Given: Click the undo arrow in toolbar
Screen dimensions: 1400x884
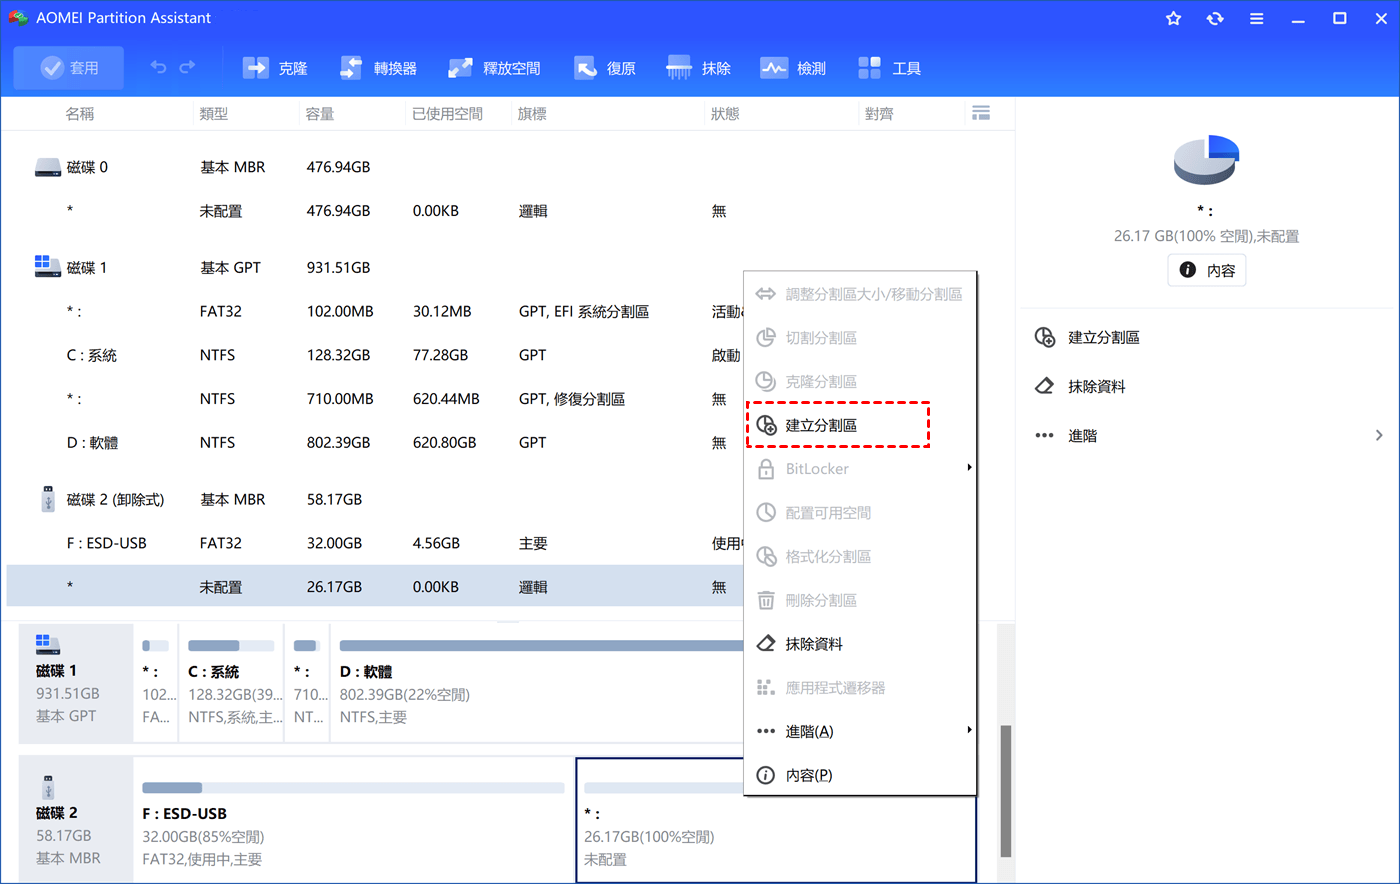Looking at the screenshot, I should click(x=158, y=68).
